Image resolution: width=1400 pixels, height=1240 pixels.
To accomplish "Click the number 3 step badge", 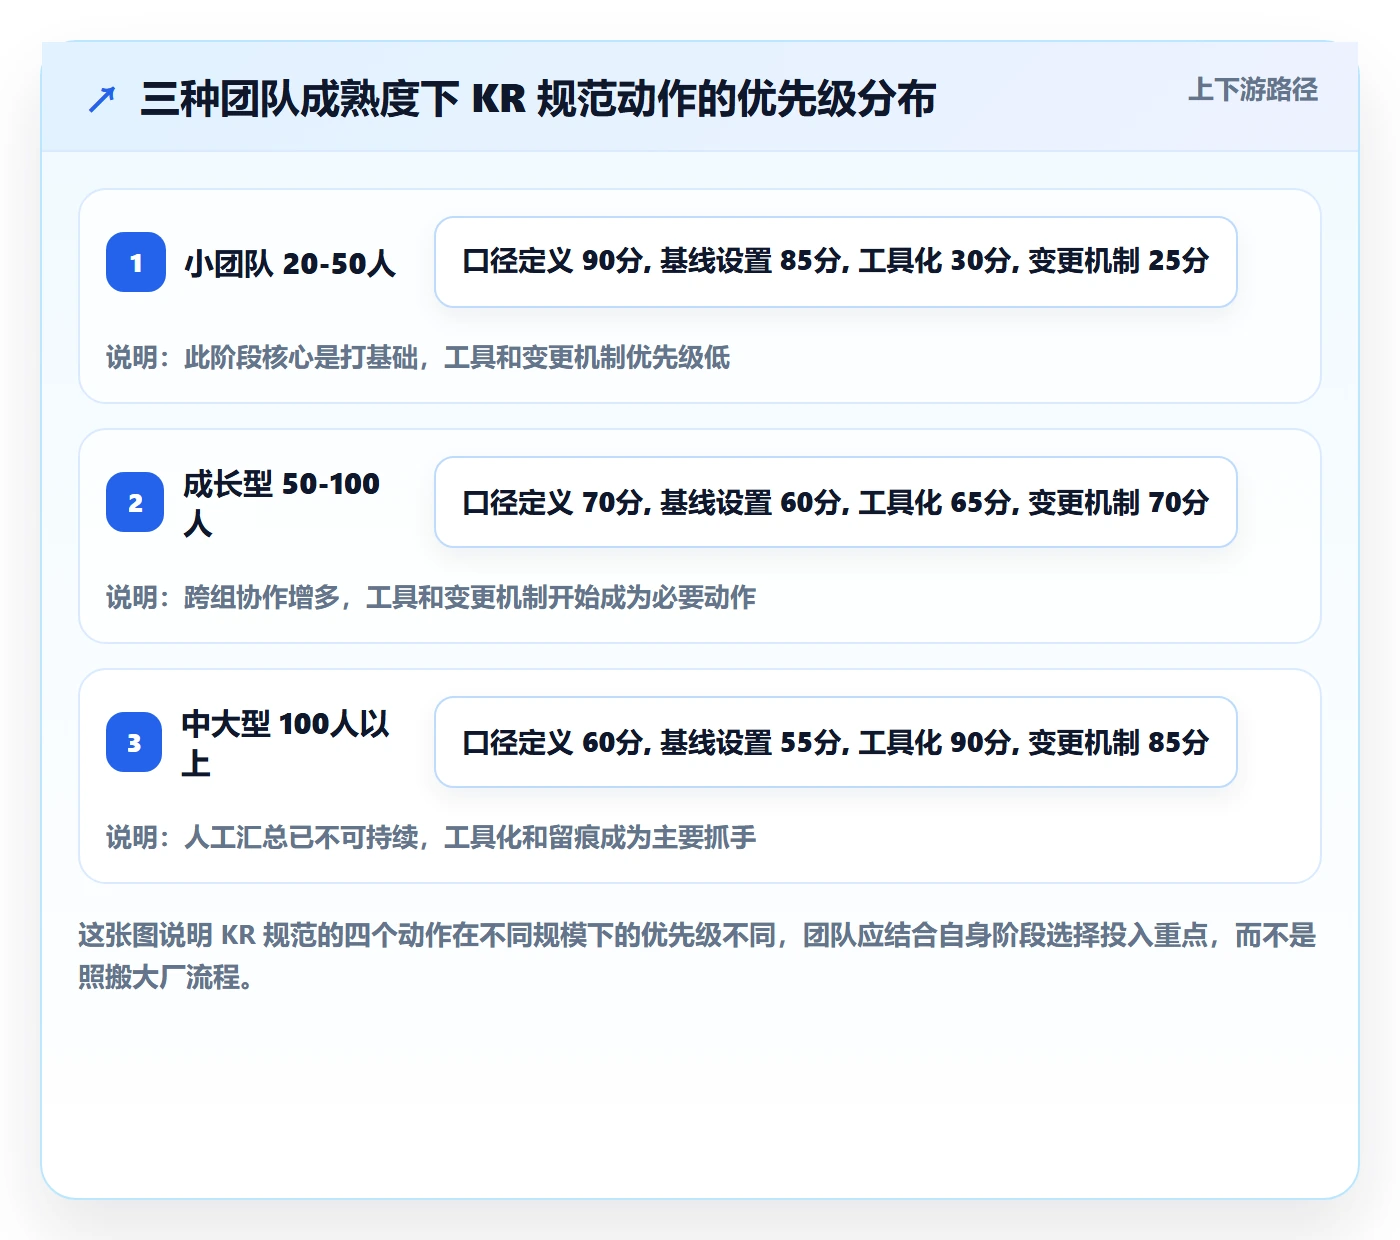I will point(134,742).
